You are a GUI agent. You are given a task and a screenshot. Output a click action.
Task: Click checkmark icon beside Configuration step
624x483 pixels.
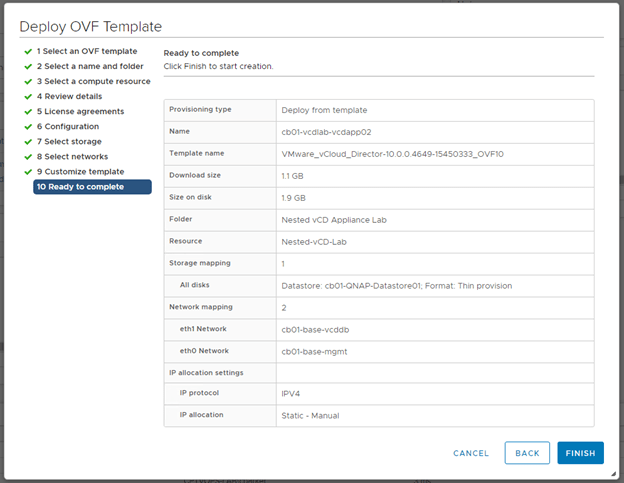coord(26,127)
